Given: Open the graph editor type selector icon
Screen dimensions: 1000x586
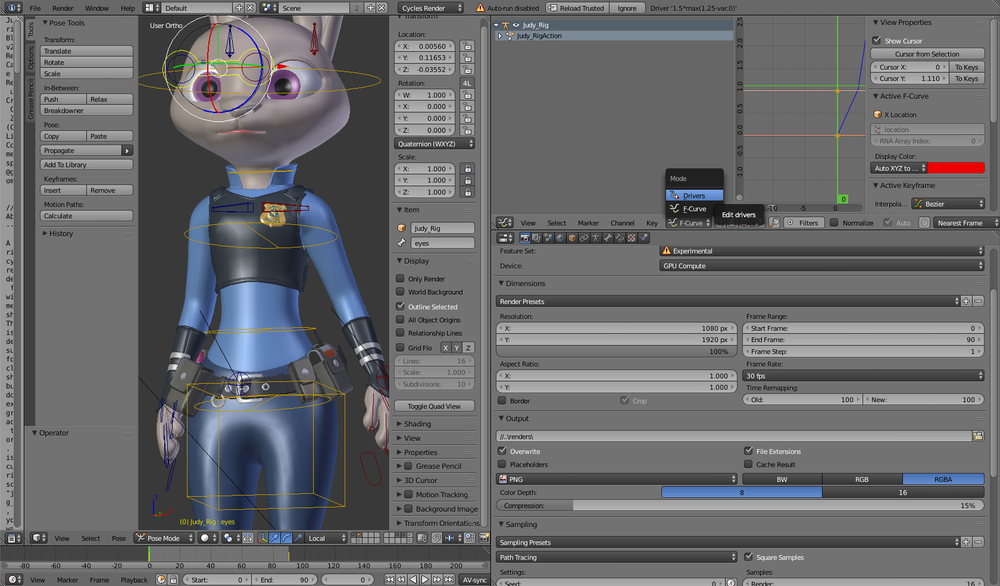Looking at the screenshot, I should tap(504, 223).
